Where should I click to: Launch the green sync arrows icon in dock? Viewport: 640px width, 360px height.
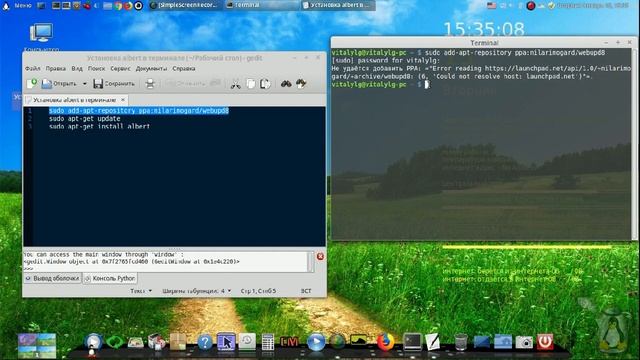click(114, 342)
